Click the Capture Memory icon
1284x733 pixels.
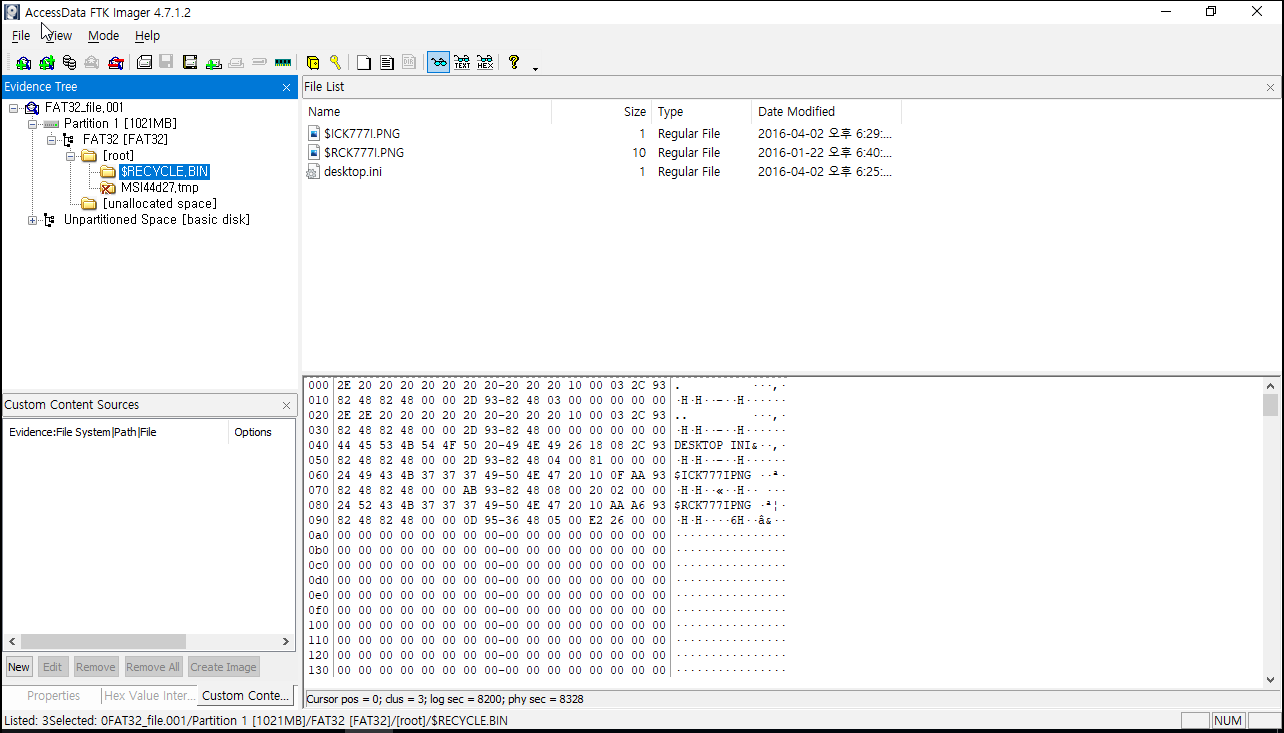282,63
